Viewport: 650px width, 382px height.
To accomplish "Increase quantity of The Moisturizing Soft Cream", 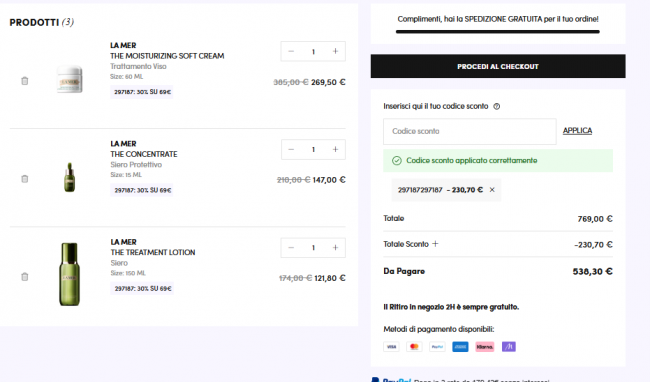I will [335, 51].
